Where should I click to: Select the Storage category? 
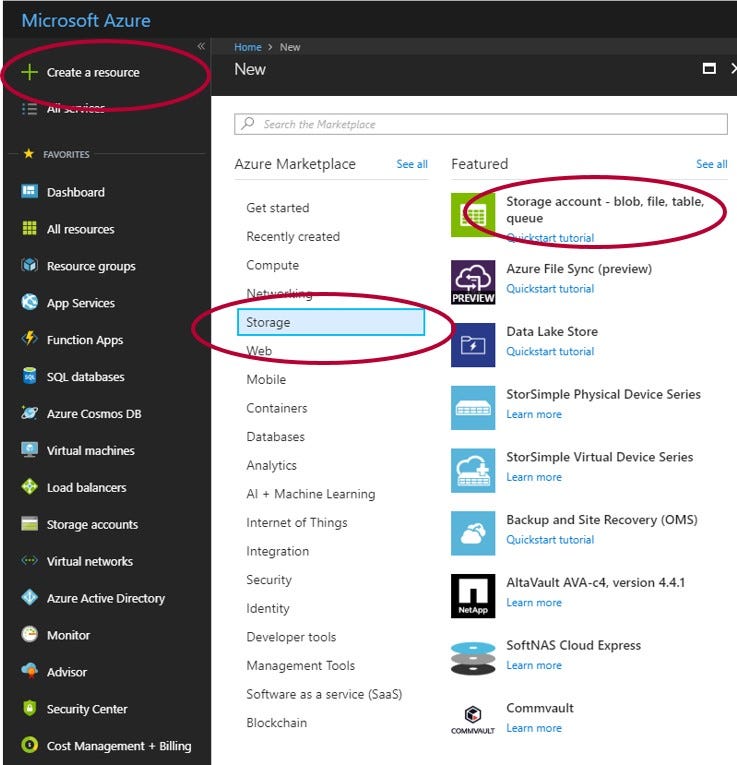click(331, 322)
